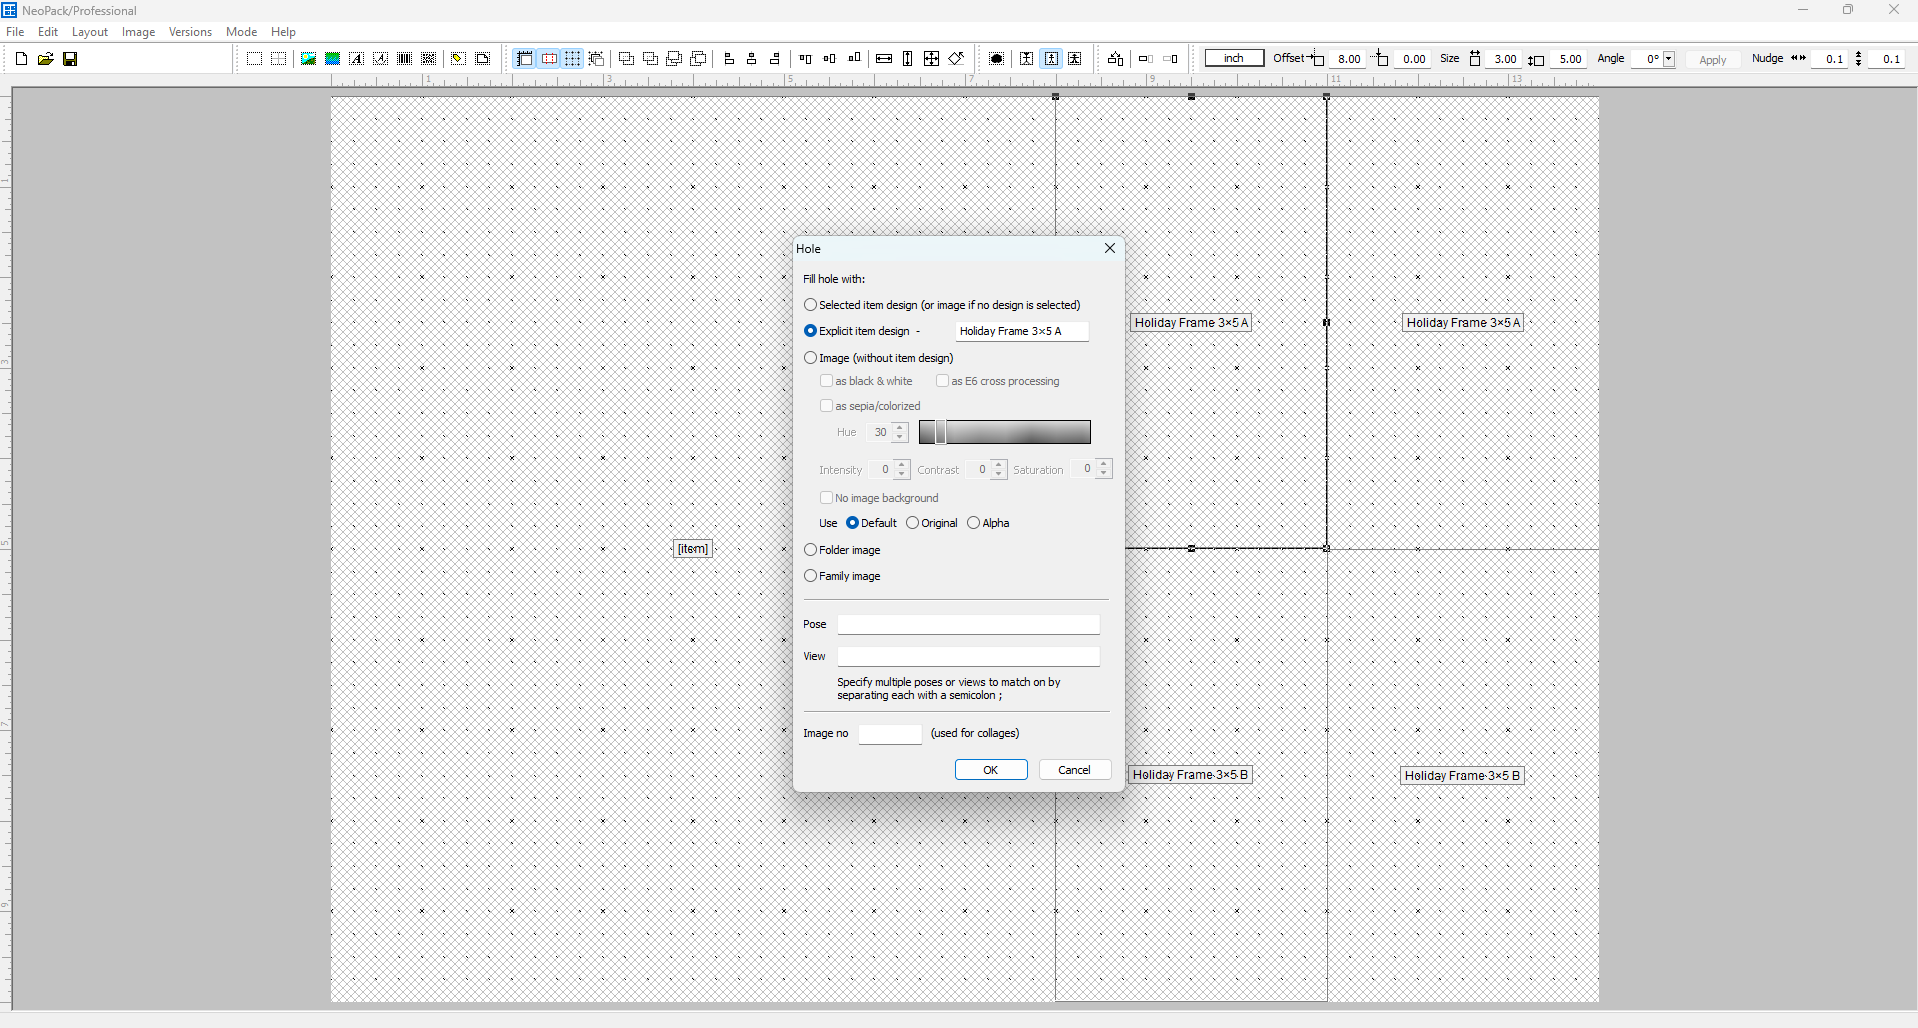Create a new document

(x=20, y=58)
